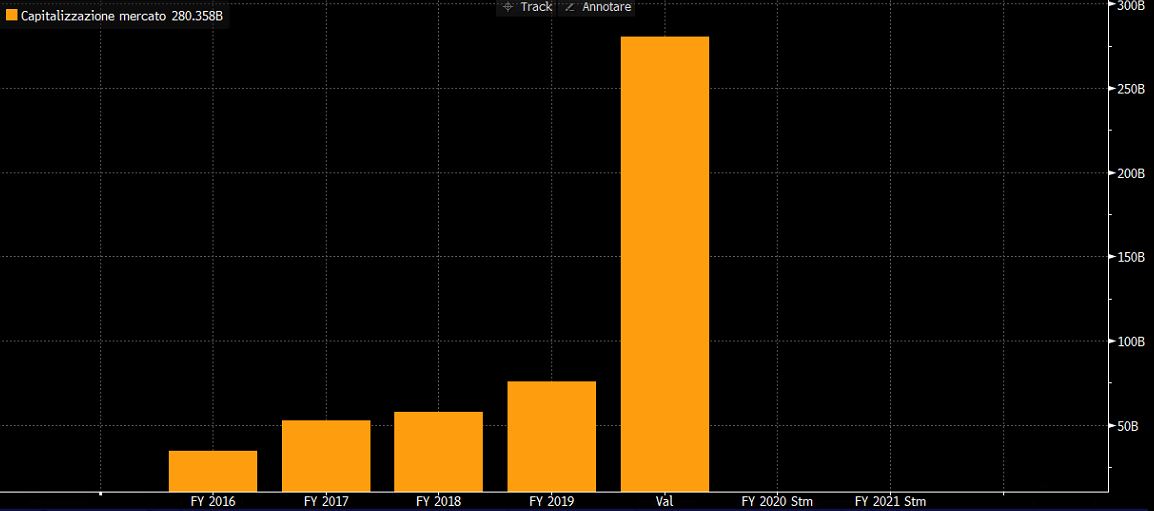Click the tall Val bar
Viewport: 1154px width, 511px height.
[665, 264]
